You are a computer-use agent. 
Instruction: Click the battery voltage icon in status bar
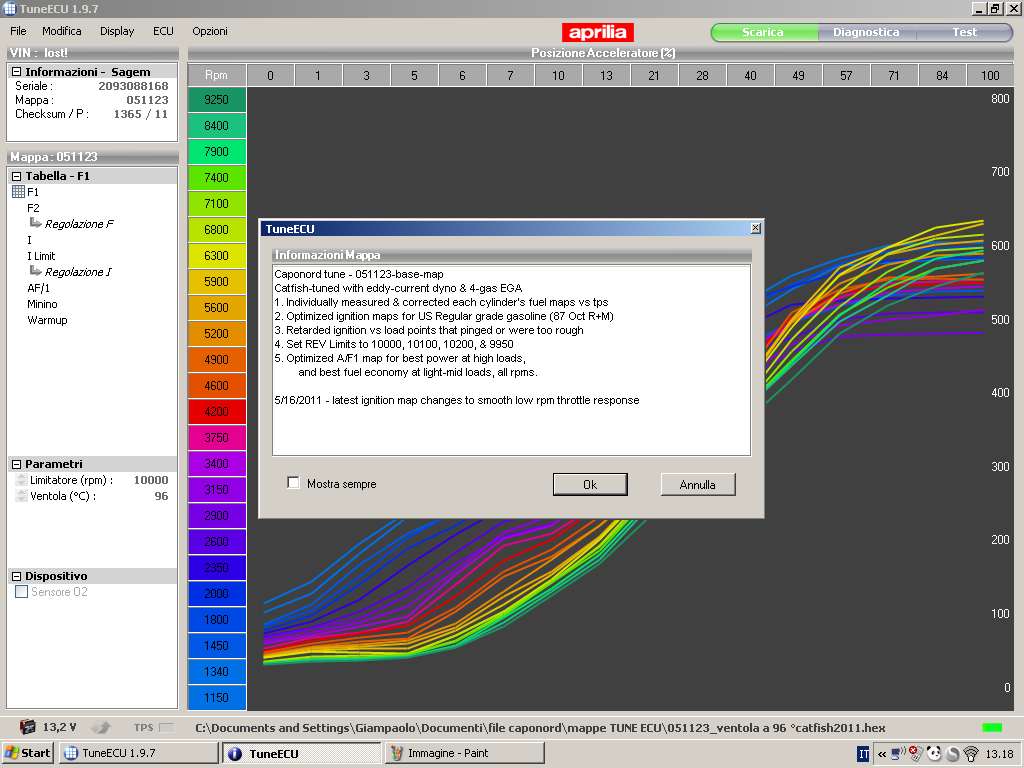coord(27,727)
